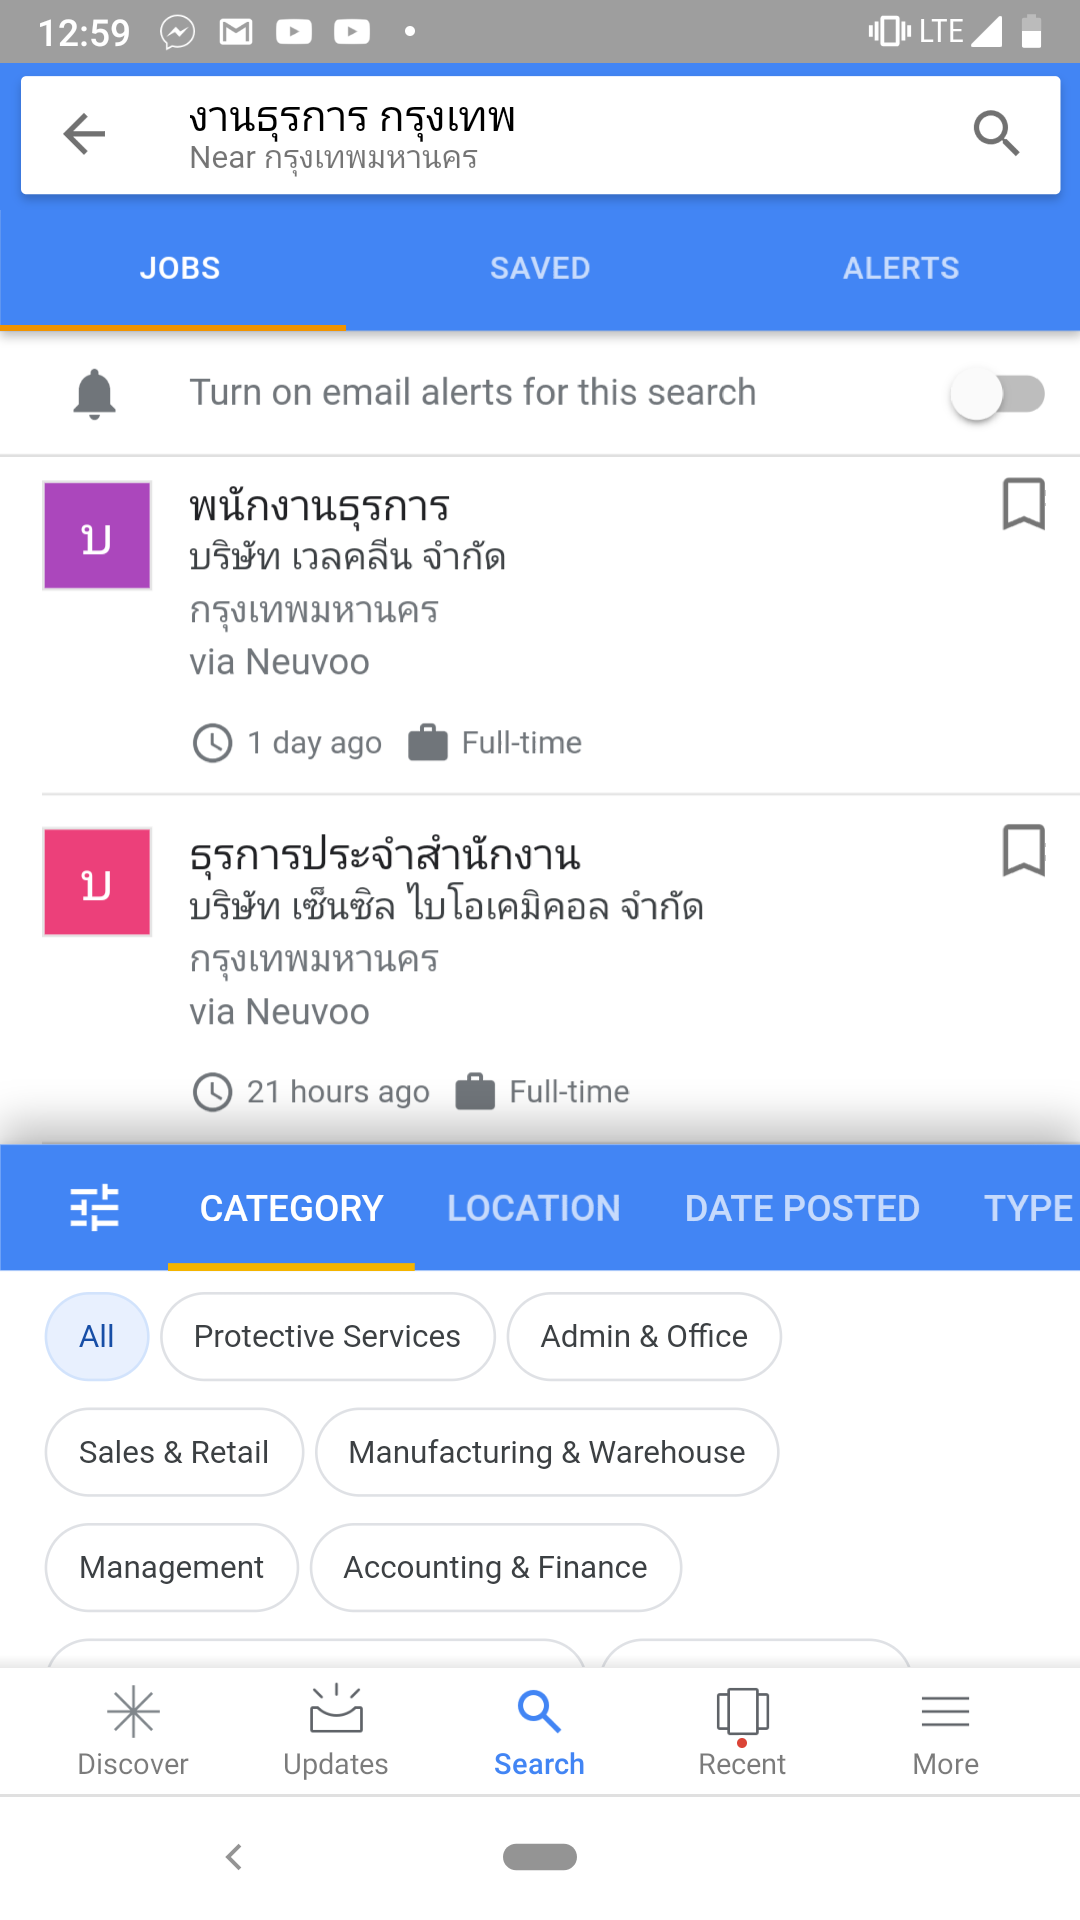Tap the filter sliders icon
1080x1920 pixels.
[x=95, y=1207]
